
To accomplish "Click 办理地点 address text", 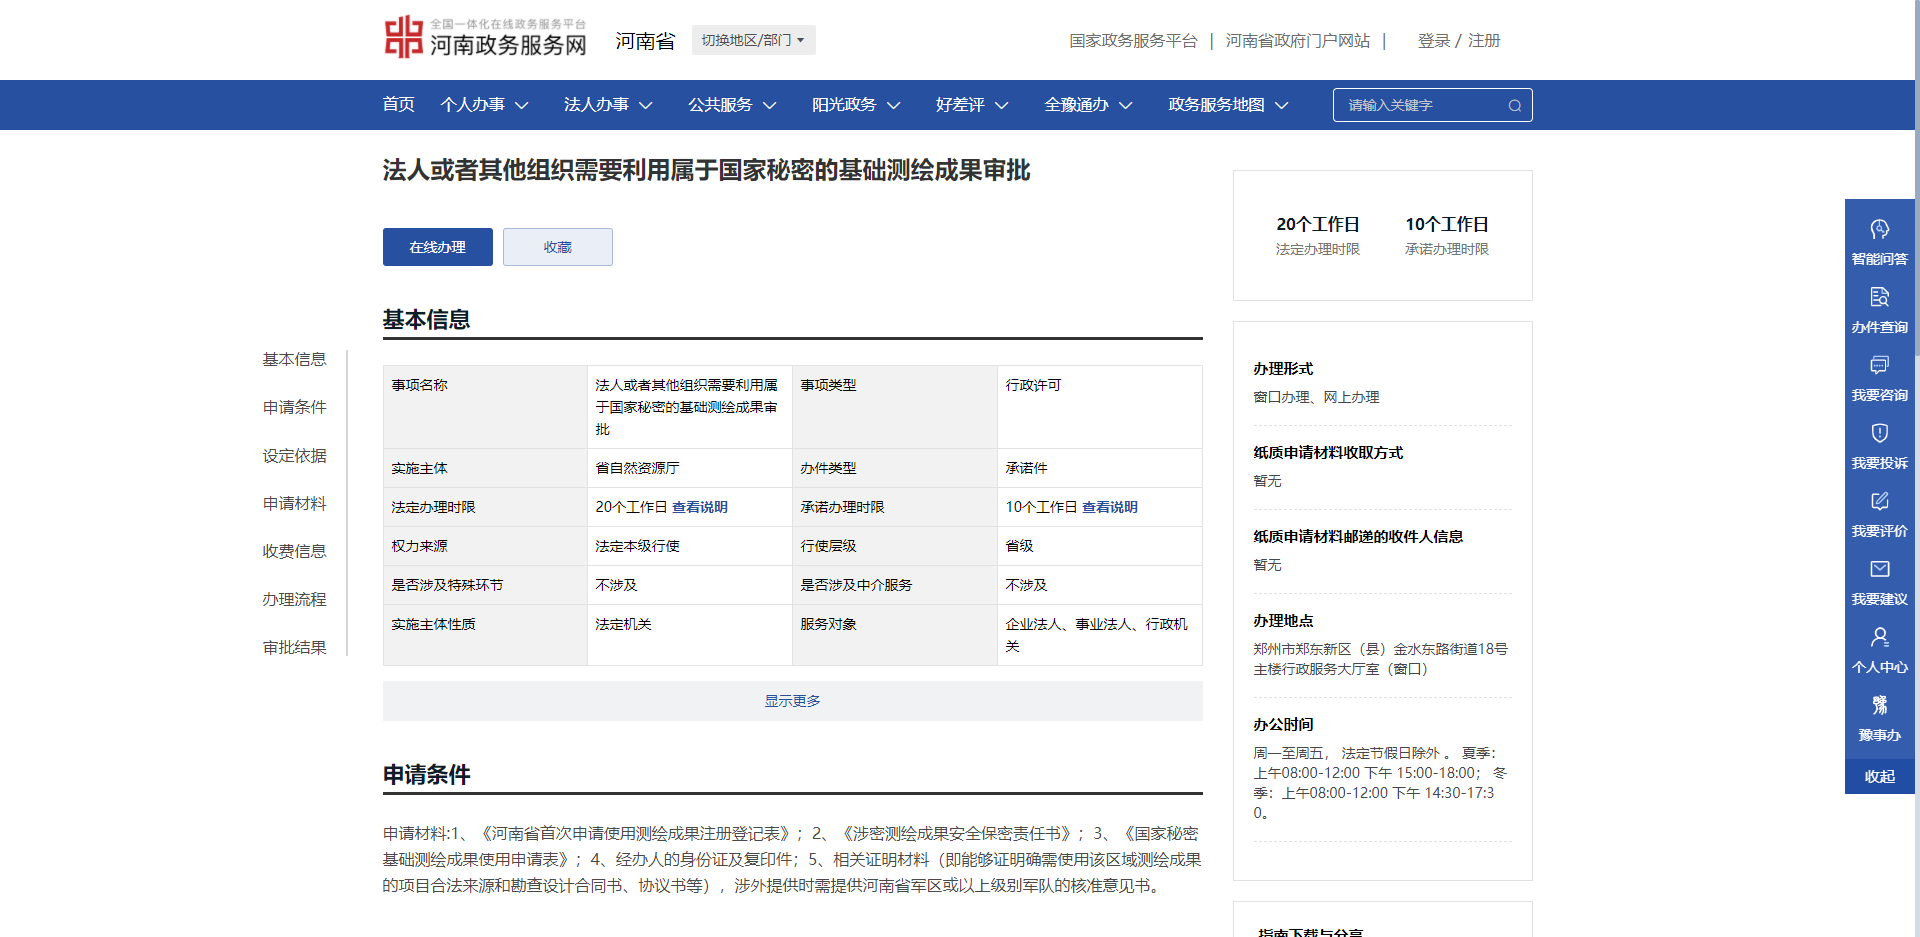I will (x=1380, y=659).
